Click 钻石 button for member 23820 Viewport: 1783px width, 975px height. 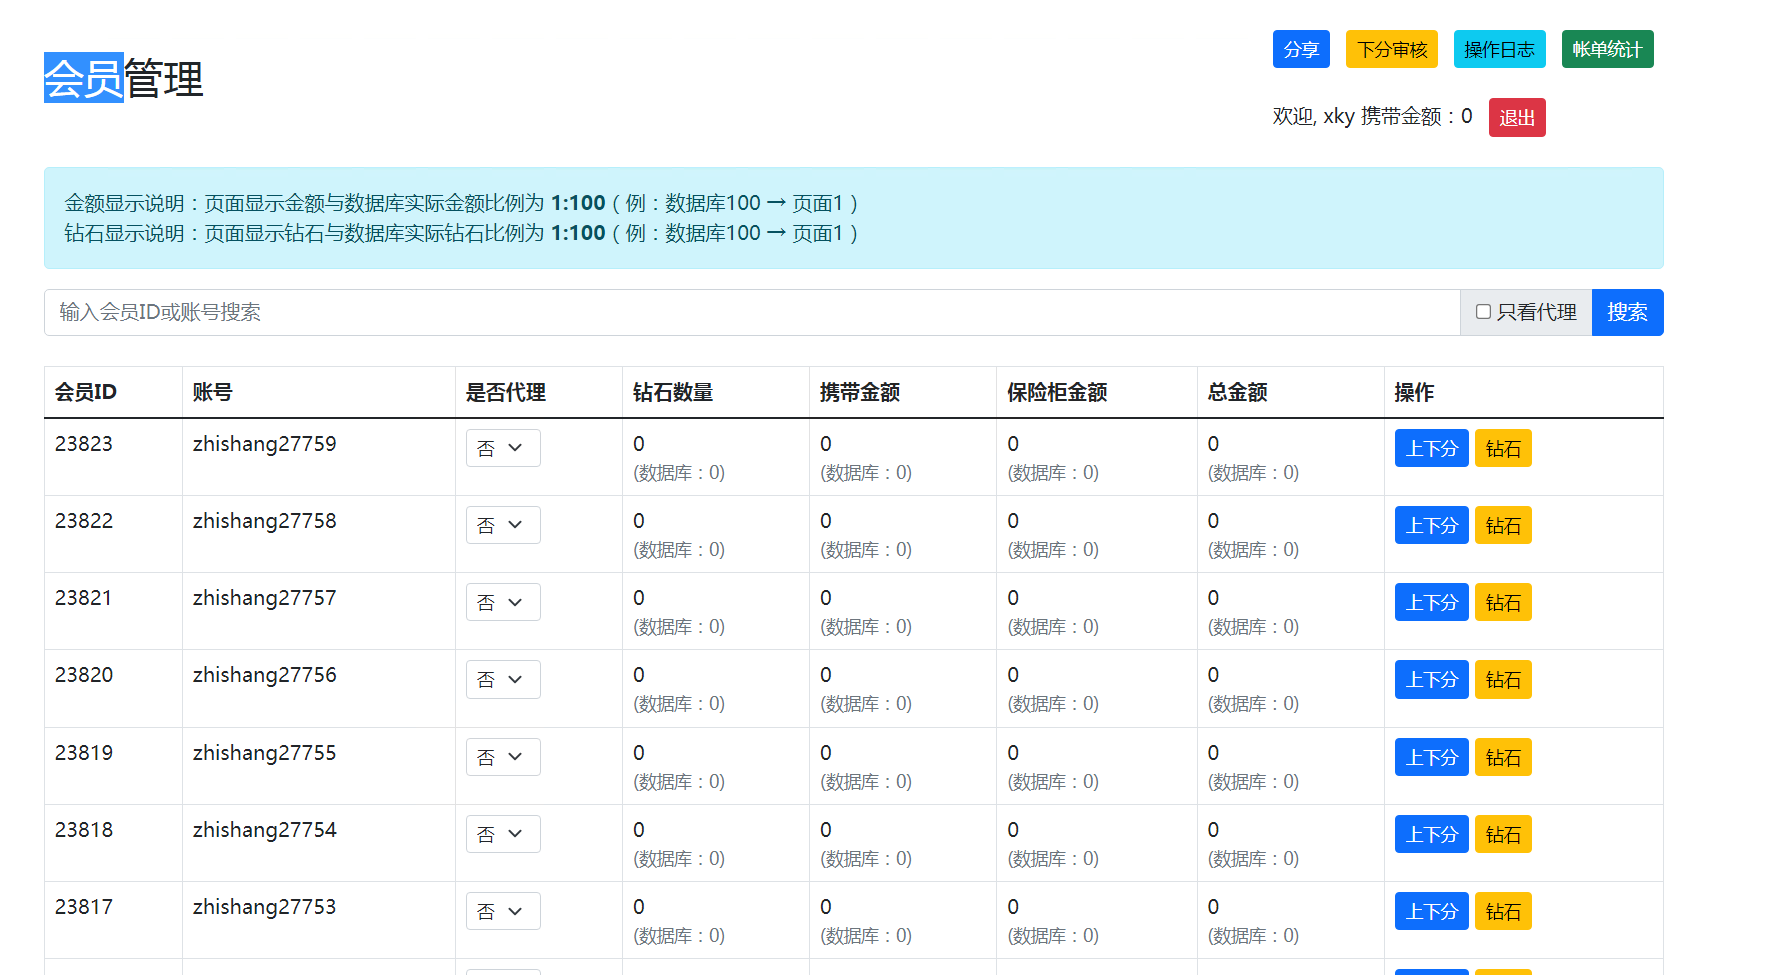[1502, 679]
